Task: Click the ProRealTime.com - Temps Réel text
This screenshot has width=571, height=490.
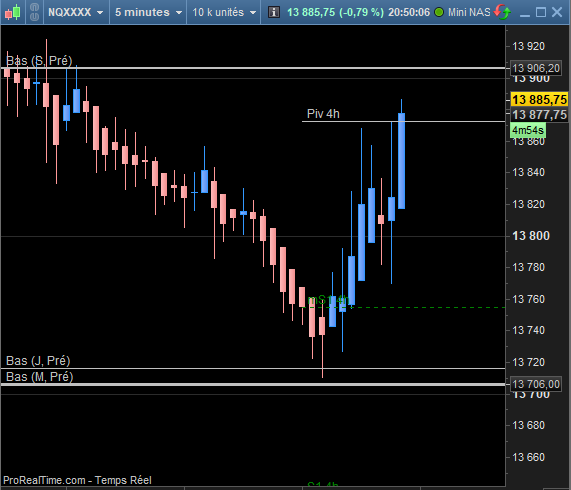Action: click(x=77, y=480)
